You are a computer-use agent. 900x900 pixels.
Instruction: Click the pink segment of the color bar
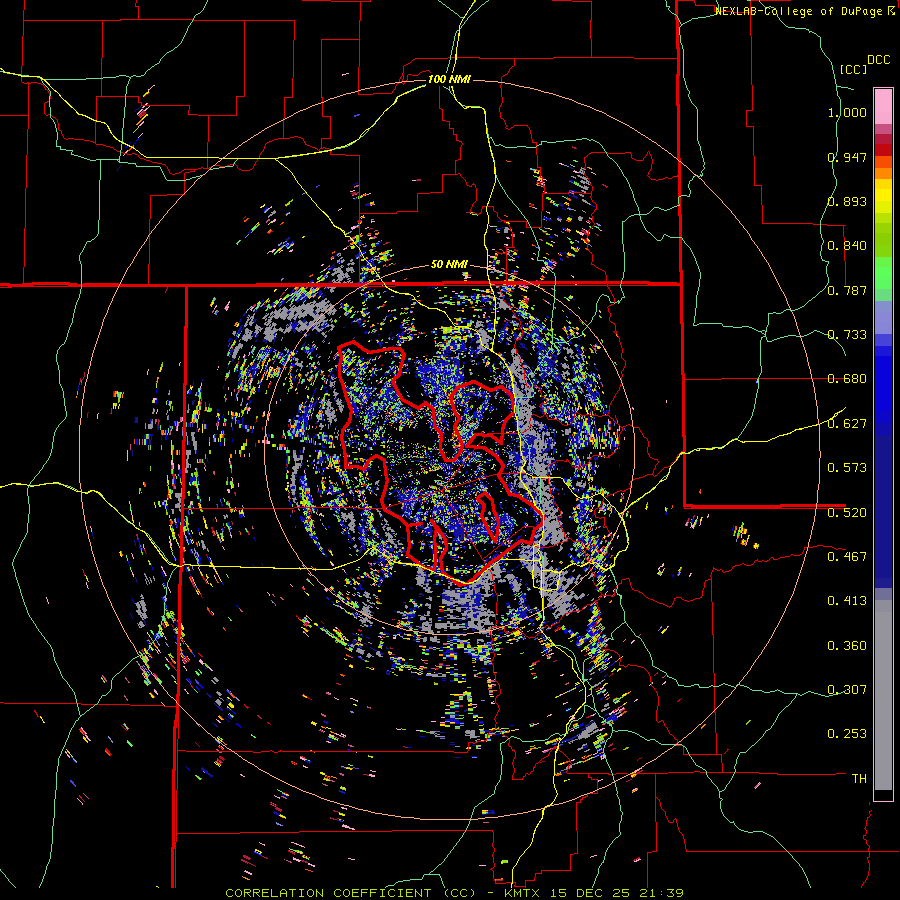coord(883,106)
